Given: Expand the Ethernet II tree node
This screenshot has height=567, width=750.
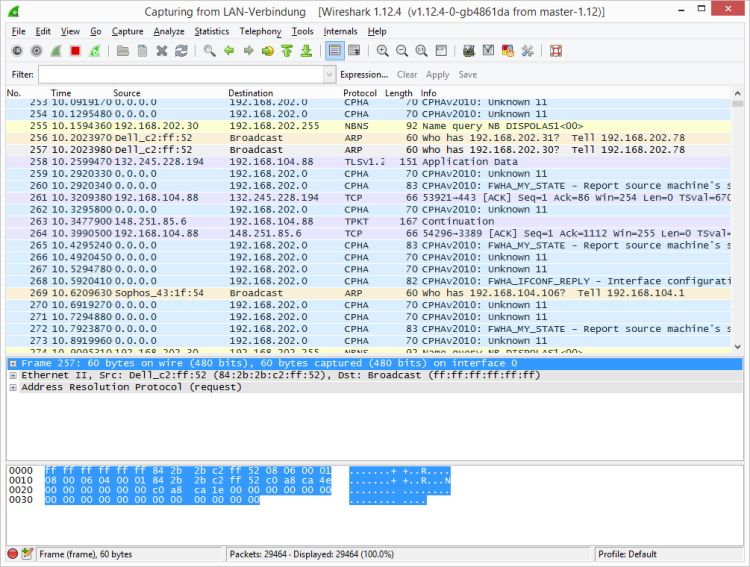Looking at the screenshot, I should tap(13, 375).
